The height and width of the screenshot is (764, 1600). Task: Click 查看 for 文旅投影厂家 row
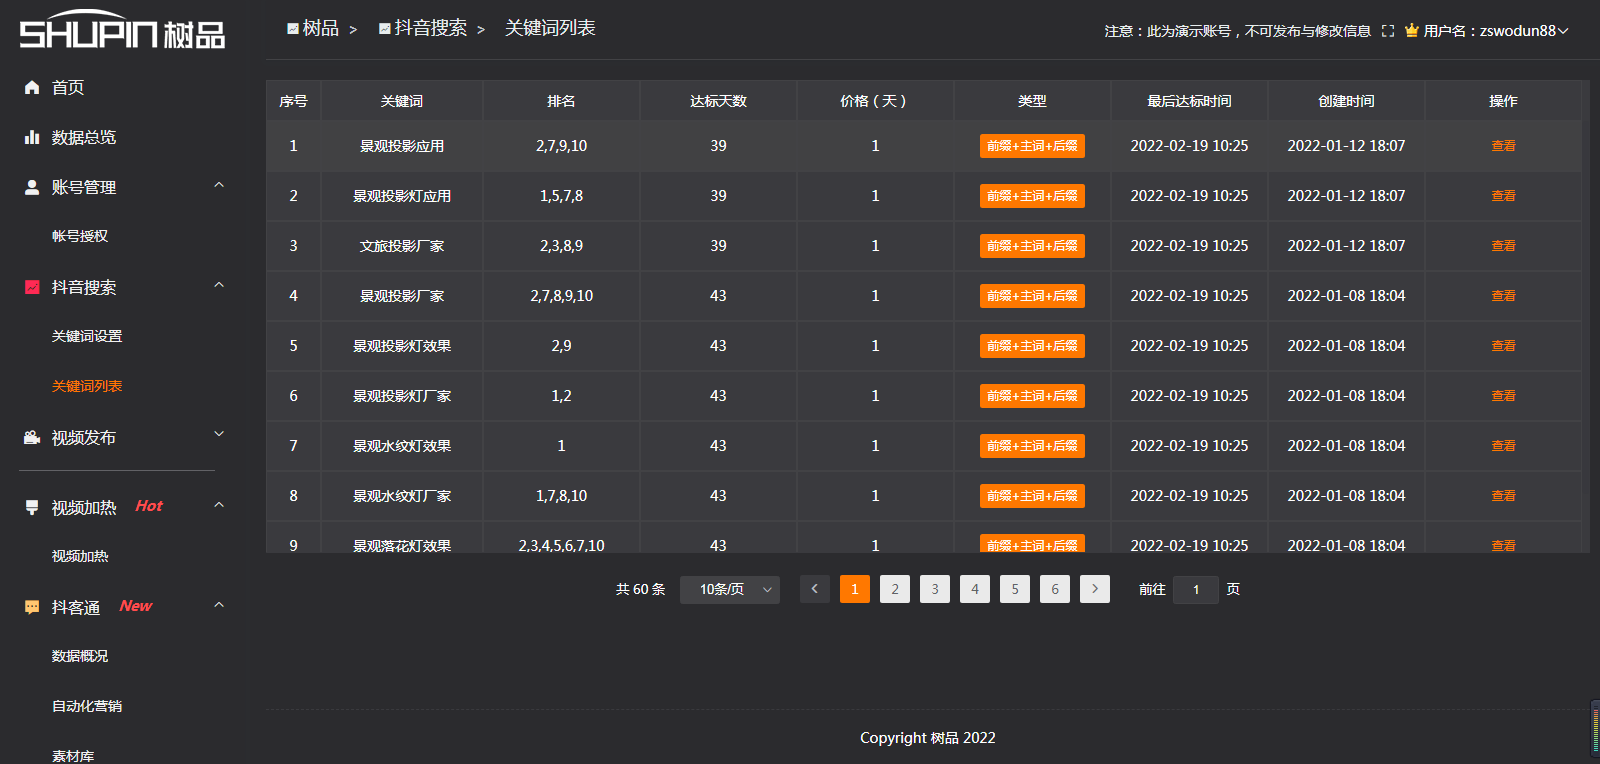(x=1503, y=246)
